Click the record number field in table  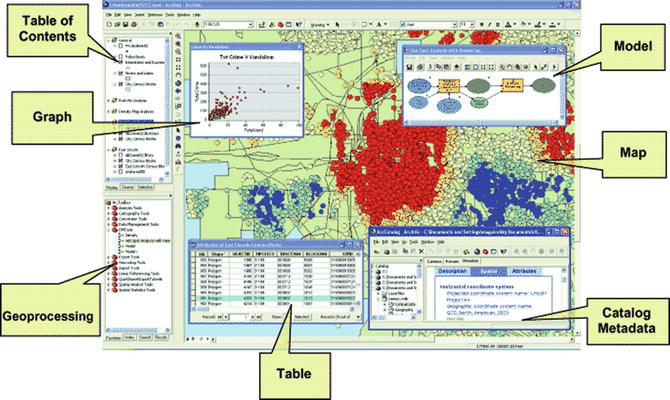point(239,317)
